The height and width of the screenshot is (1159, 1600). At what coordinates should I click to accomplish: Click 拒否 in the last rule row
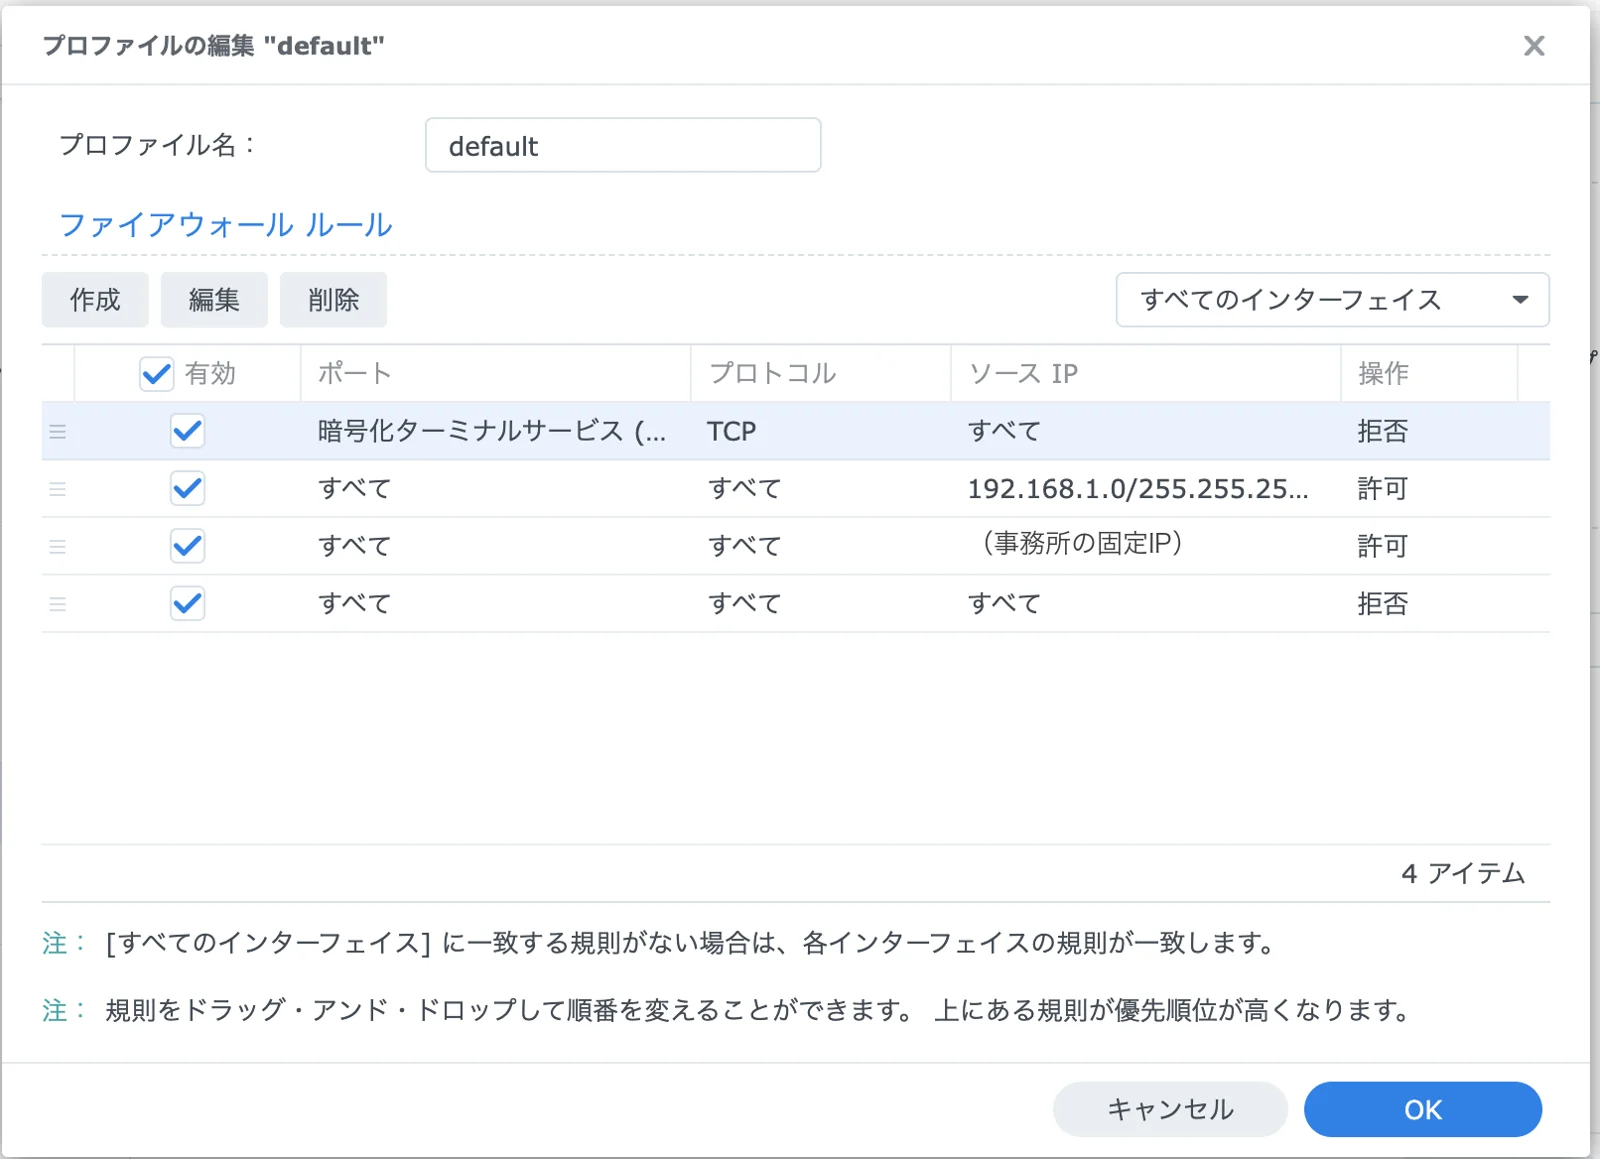[x=1383, y=604]
